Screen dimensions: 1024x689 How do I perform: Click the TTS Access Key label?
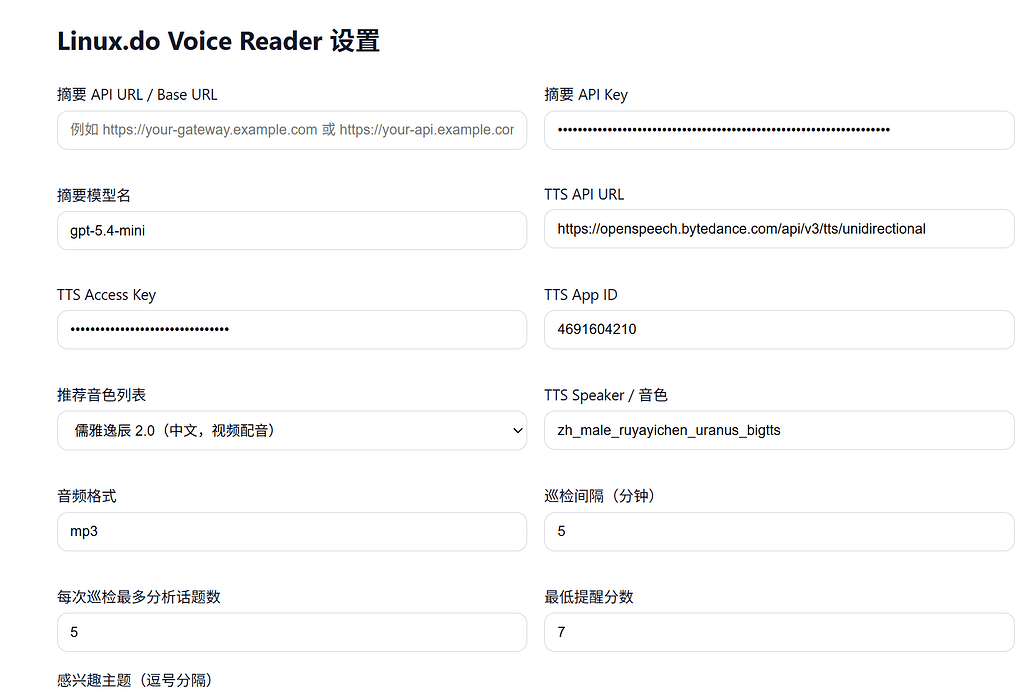click(x=106, y=295)
